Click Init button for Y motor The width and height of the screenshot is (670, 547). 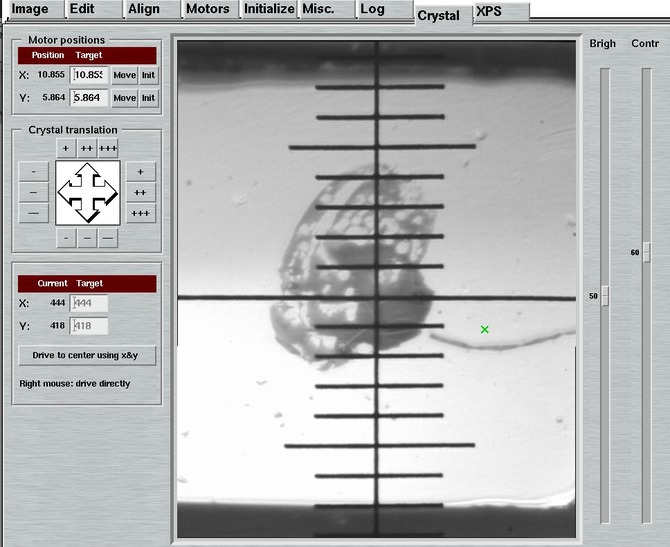[x=148, y=98]
